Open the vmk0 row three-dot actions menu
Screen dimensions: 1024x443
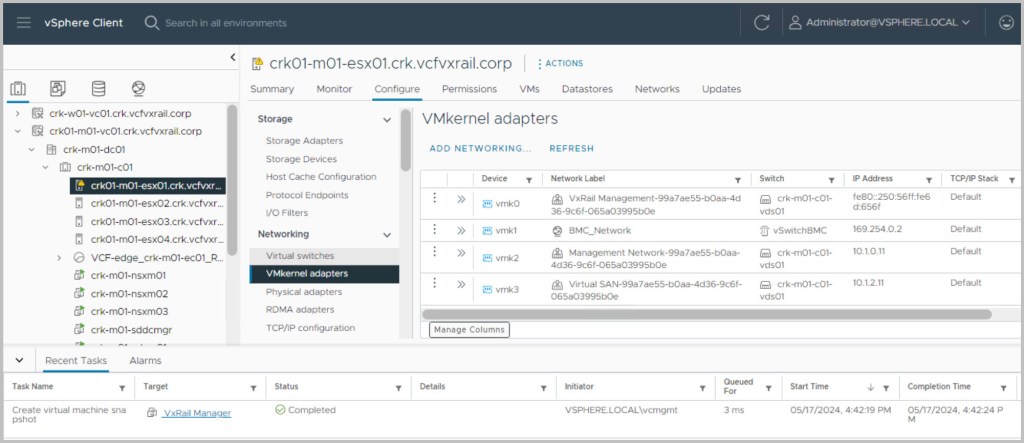pos(435,198)
